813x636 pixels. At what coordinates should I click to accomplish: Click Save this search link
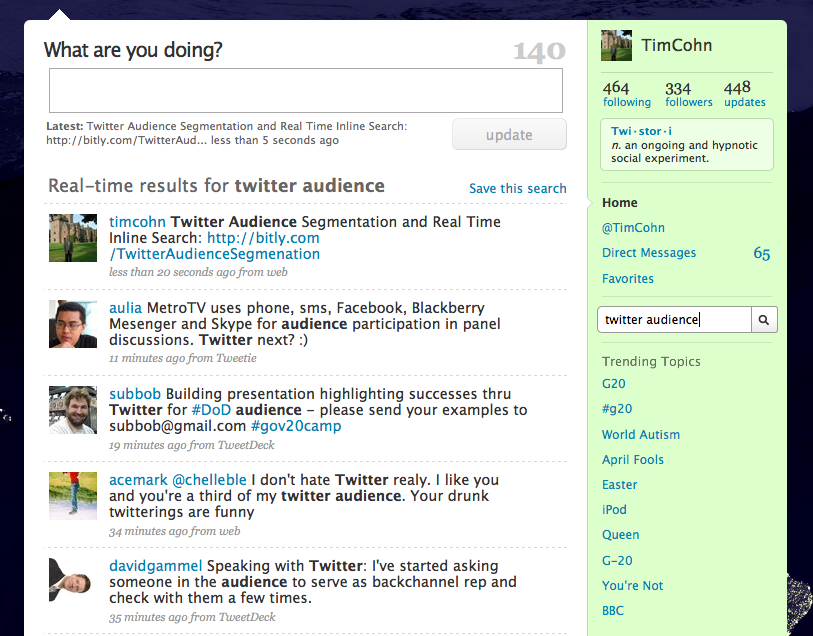pos(517,189)
